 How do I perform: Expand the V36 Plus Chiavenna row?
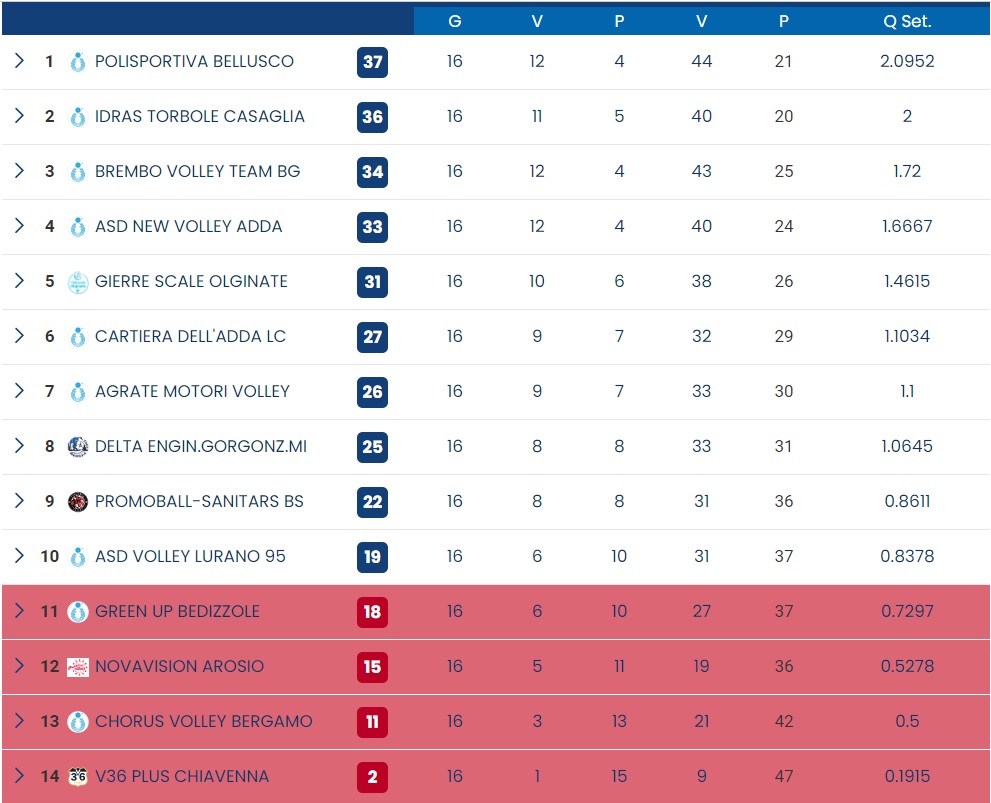tap(19, 776)
